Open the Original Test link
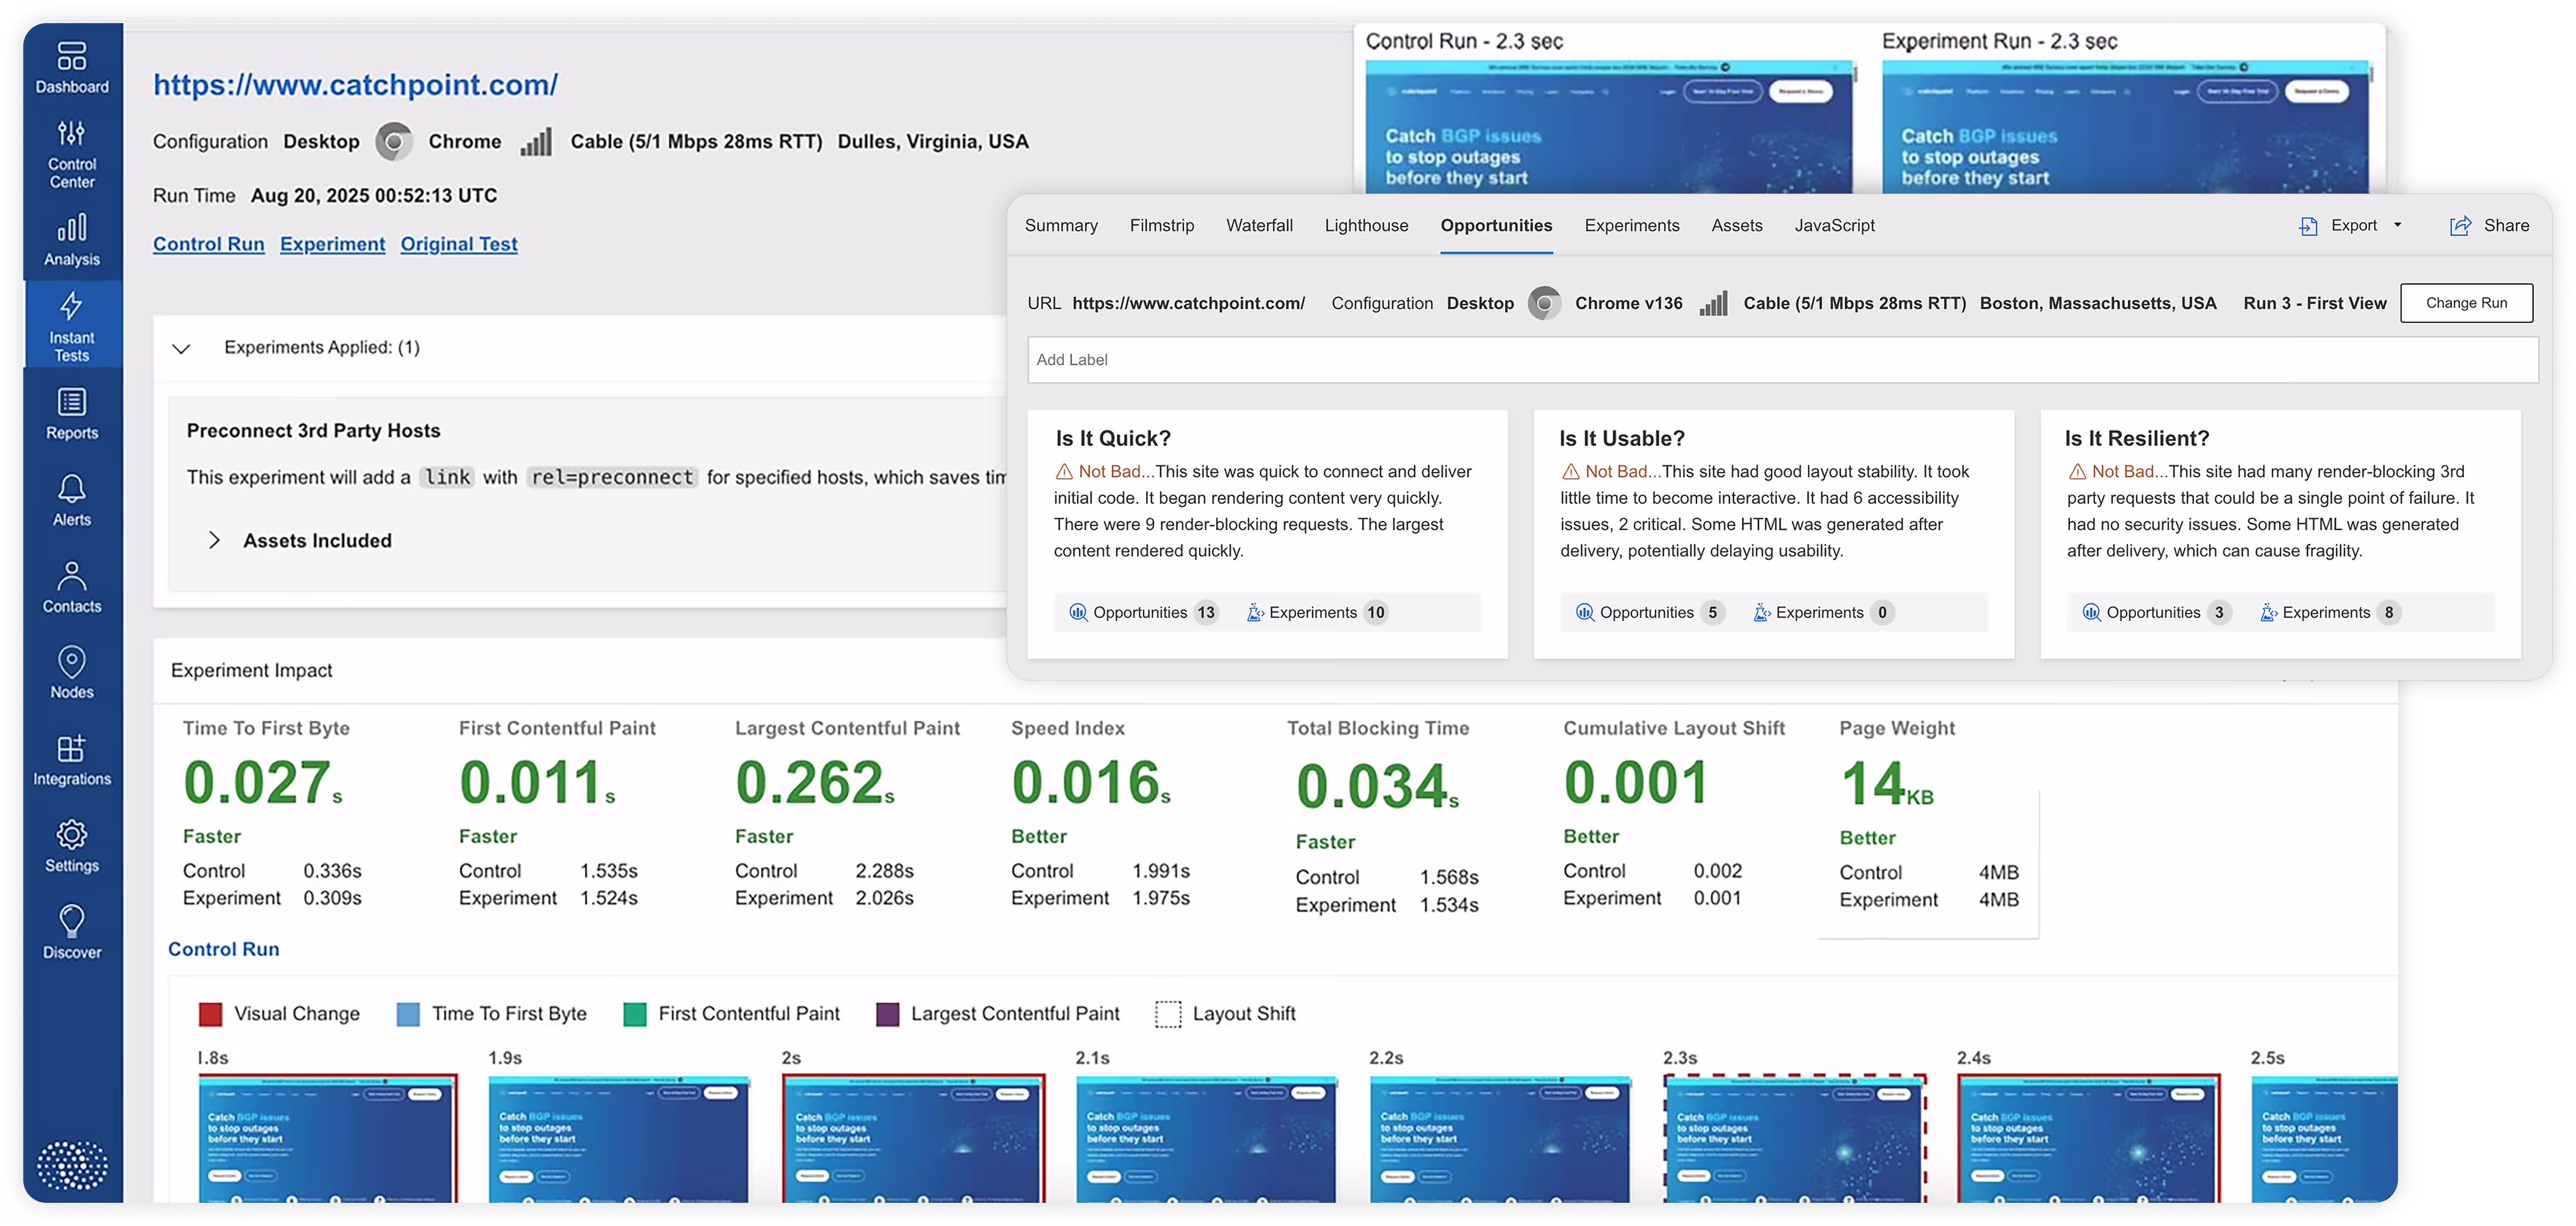The image size is (2576, 1226). click(459, 244)
